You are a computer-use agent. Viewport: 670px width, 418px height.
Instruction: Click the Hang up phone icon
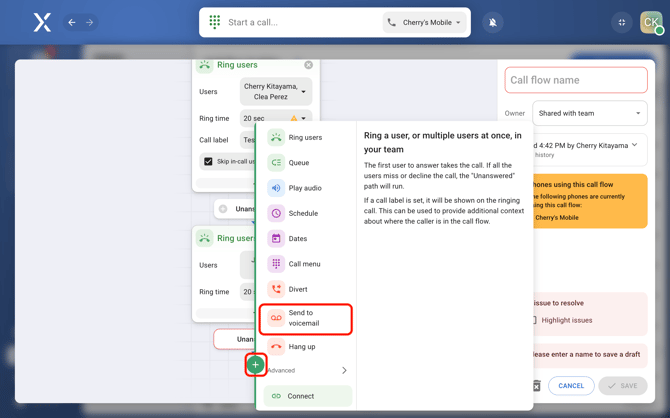click(276, 347)
